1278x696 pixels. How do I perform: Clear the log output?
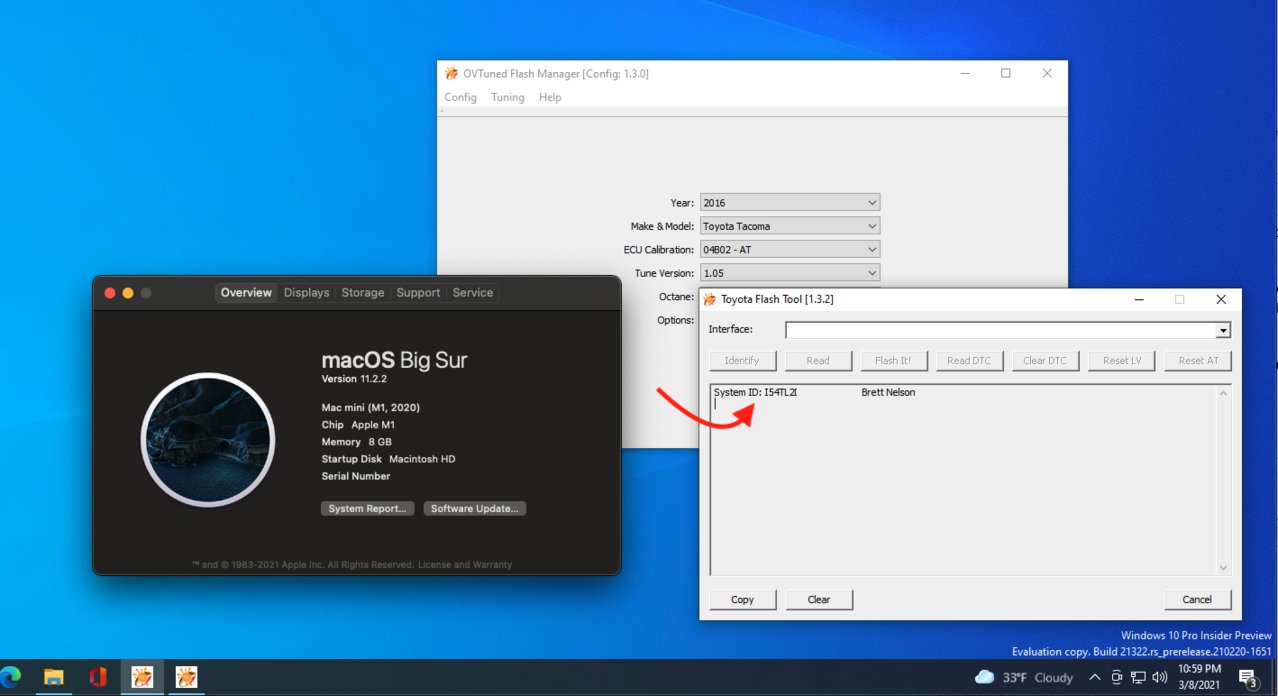[818, 599]
